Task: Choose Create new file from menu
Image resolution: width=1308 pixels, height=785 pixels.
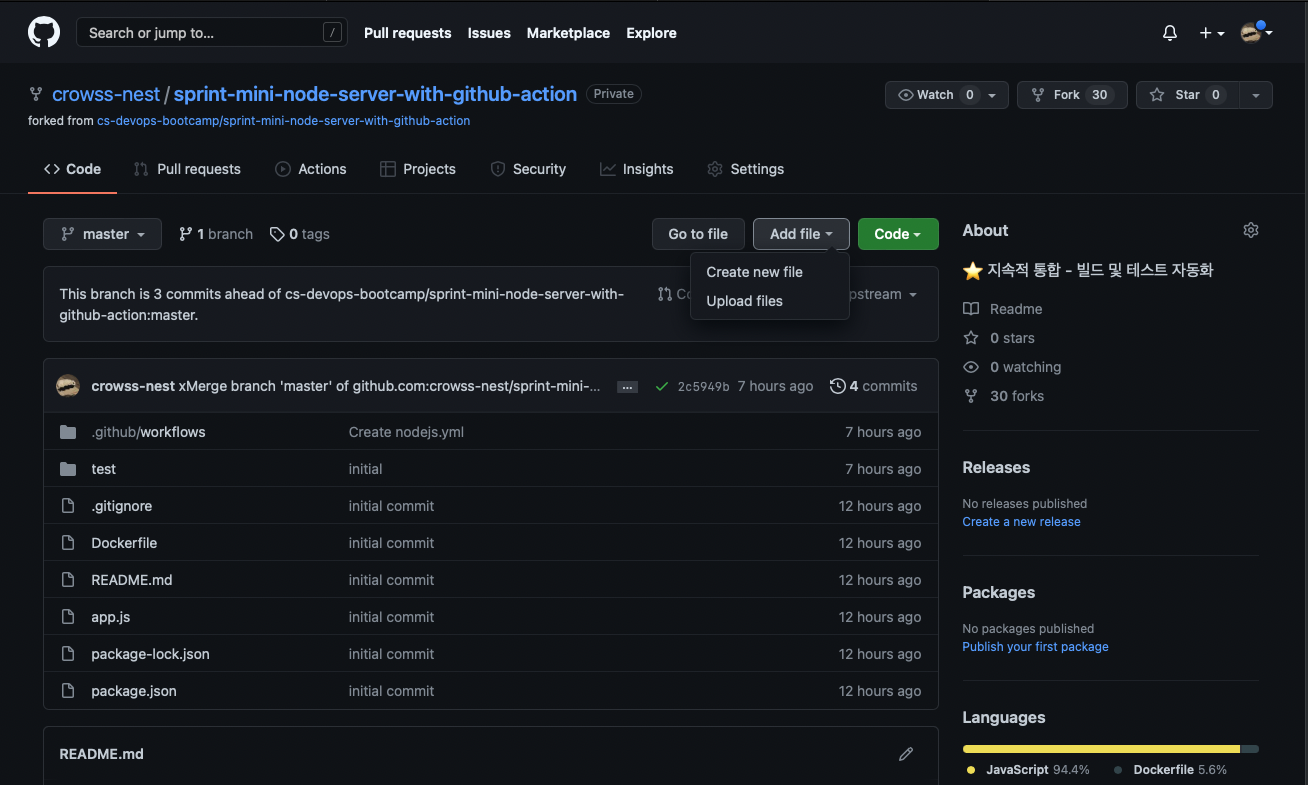Action: click(x=769, y=272)
